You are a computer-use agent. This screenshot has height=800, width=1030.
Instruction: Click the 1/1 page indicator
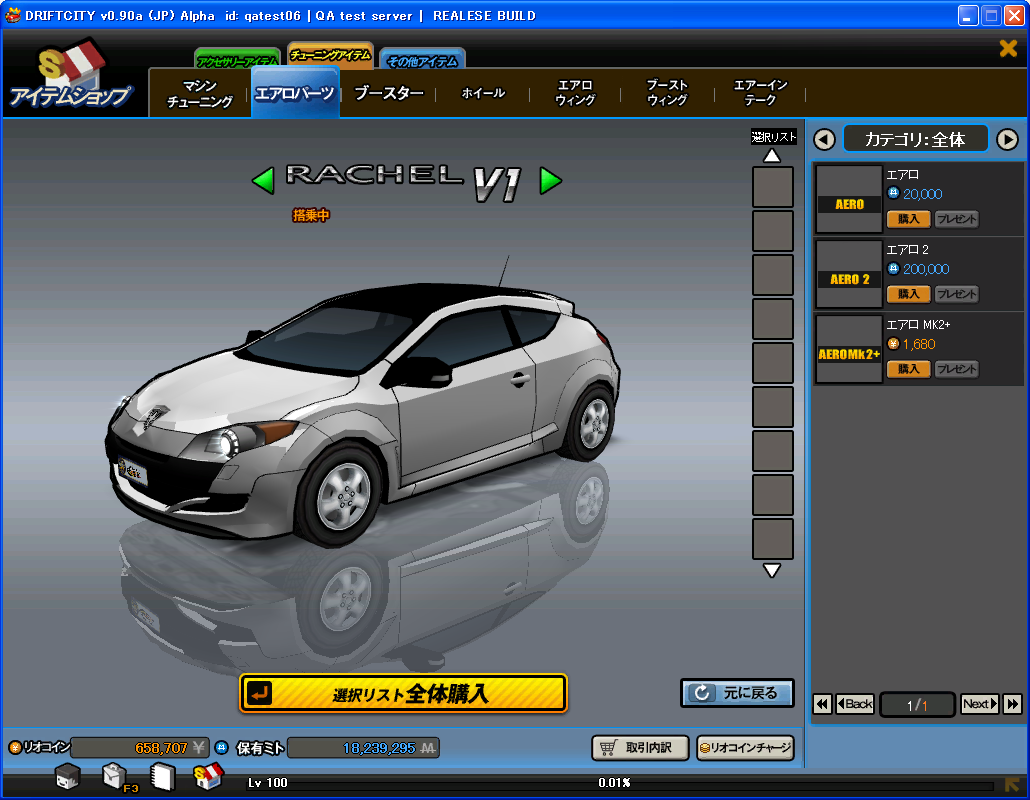917,705
